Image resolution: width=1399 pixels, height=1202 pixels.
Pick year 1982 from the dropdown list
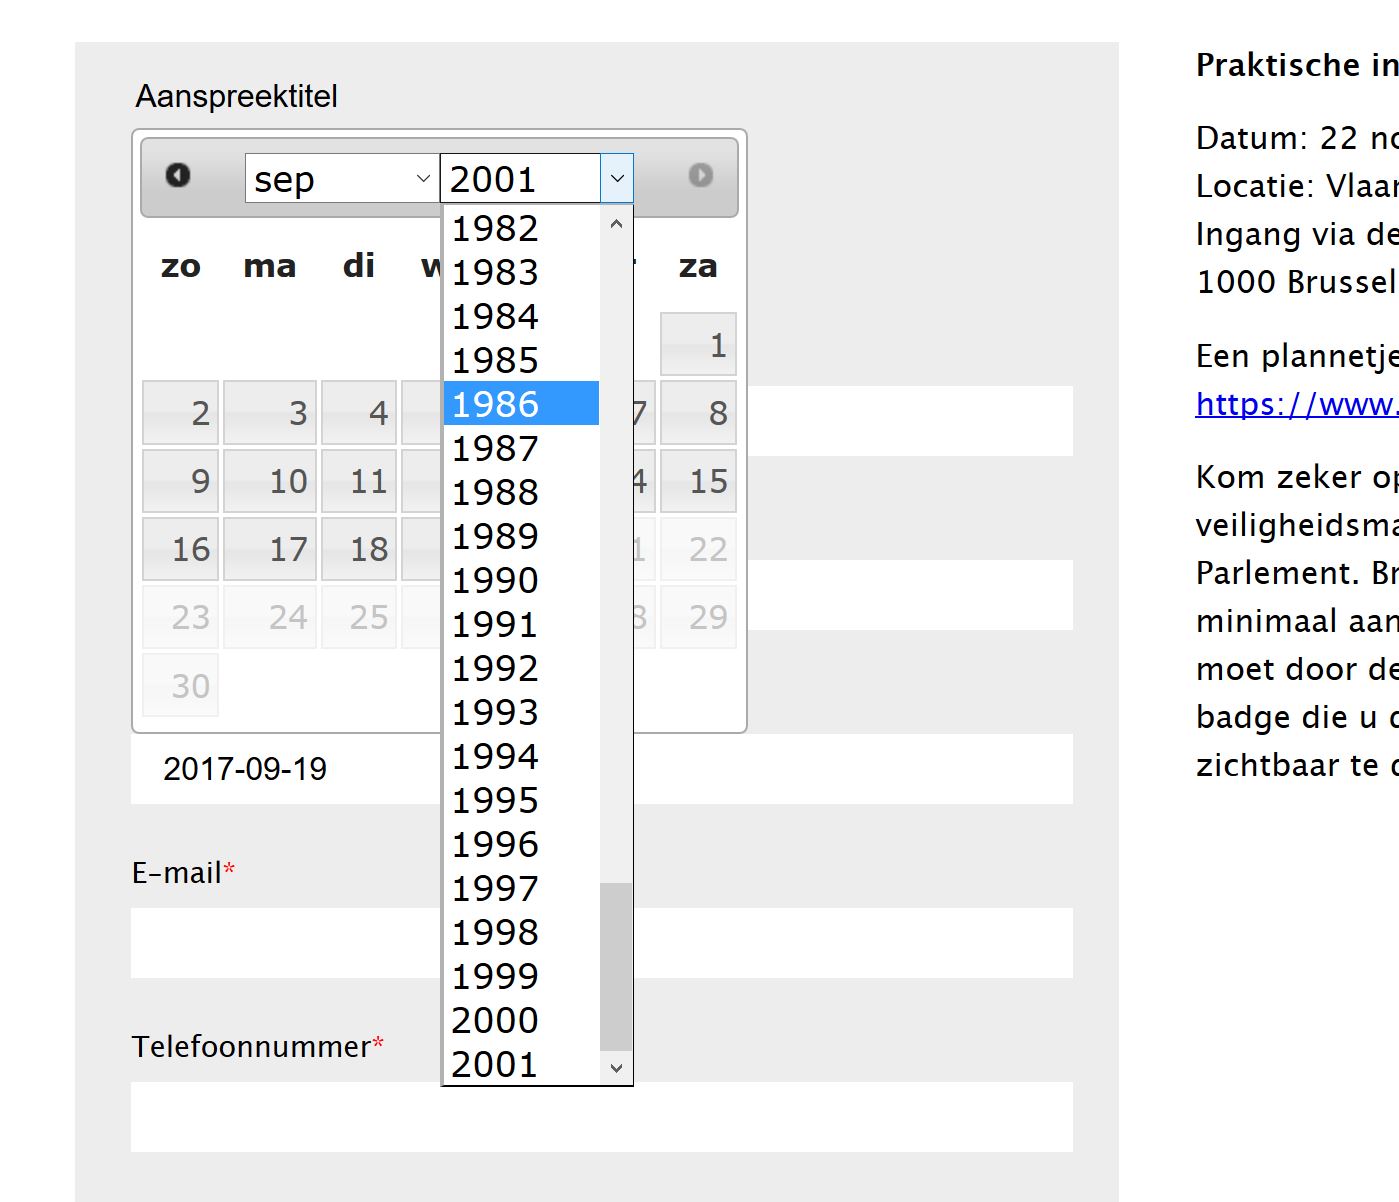521,228
